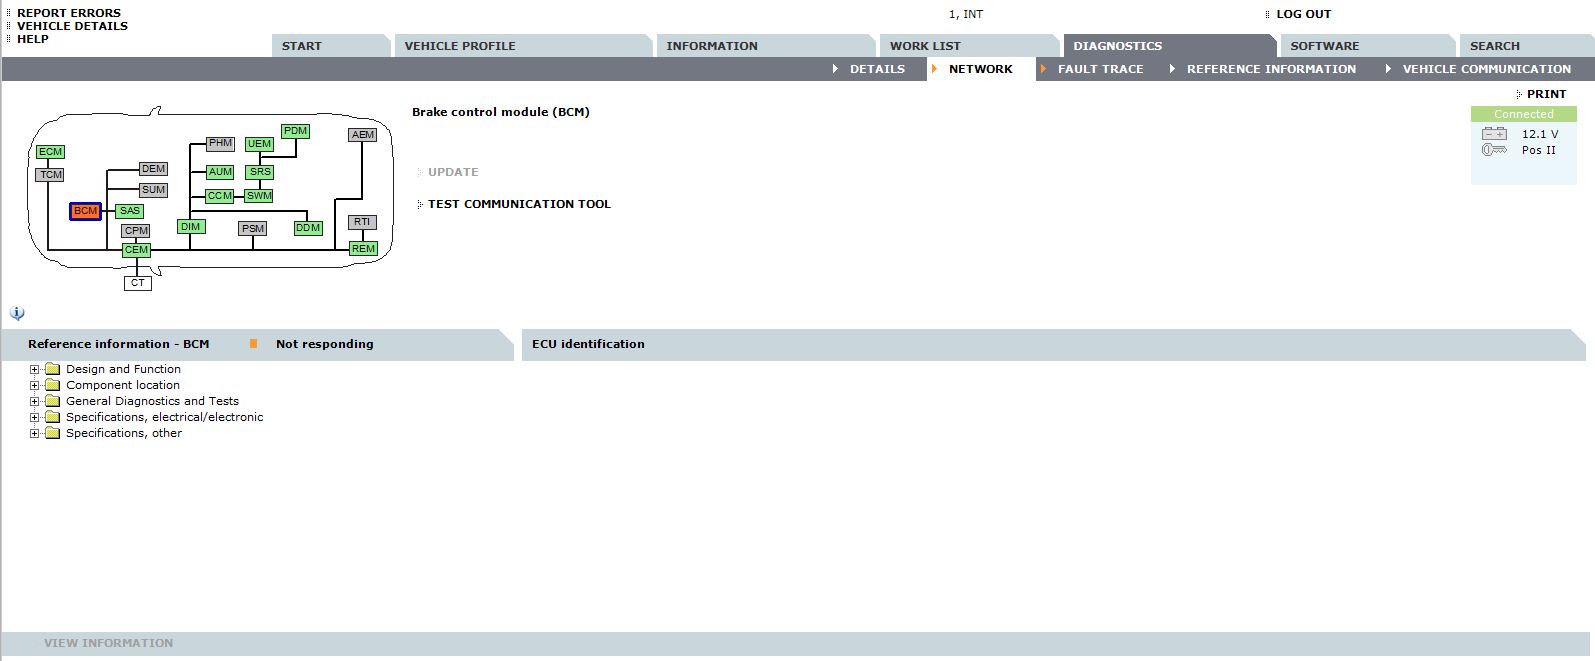
Task: Expand the Component location tree node
Action: pyautogui.click(x=35, y=385)
